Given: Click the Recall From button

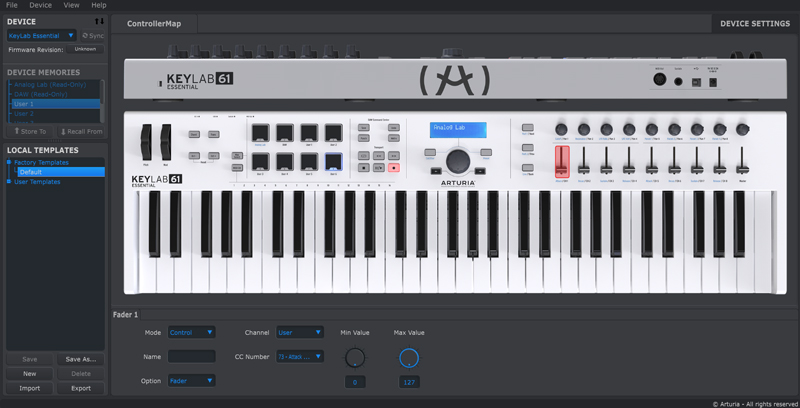Looking at the screenshot, I should click(81, 131).
